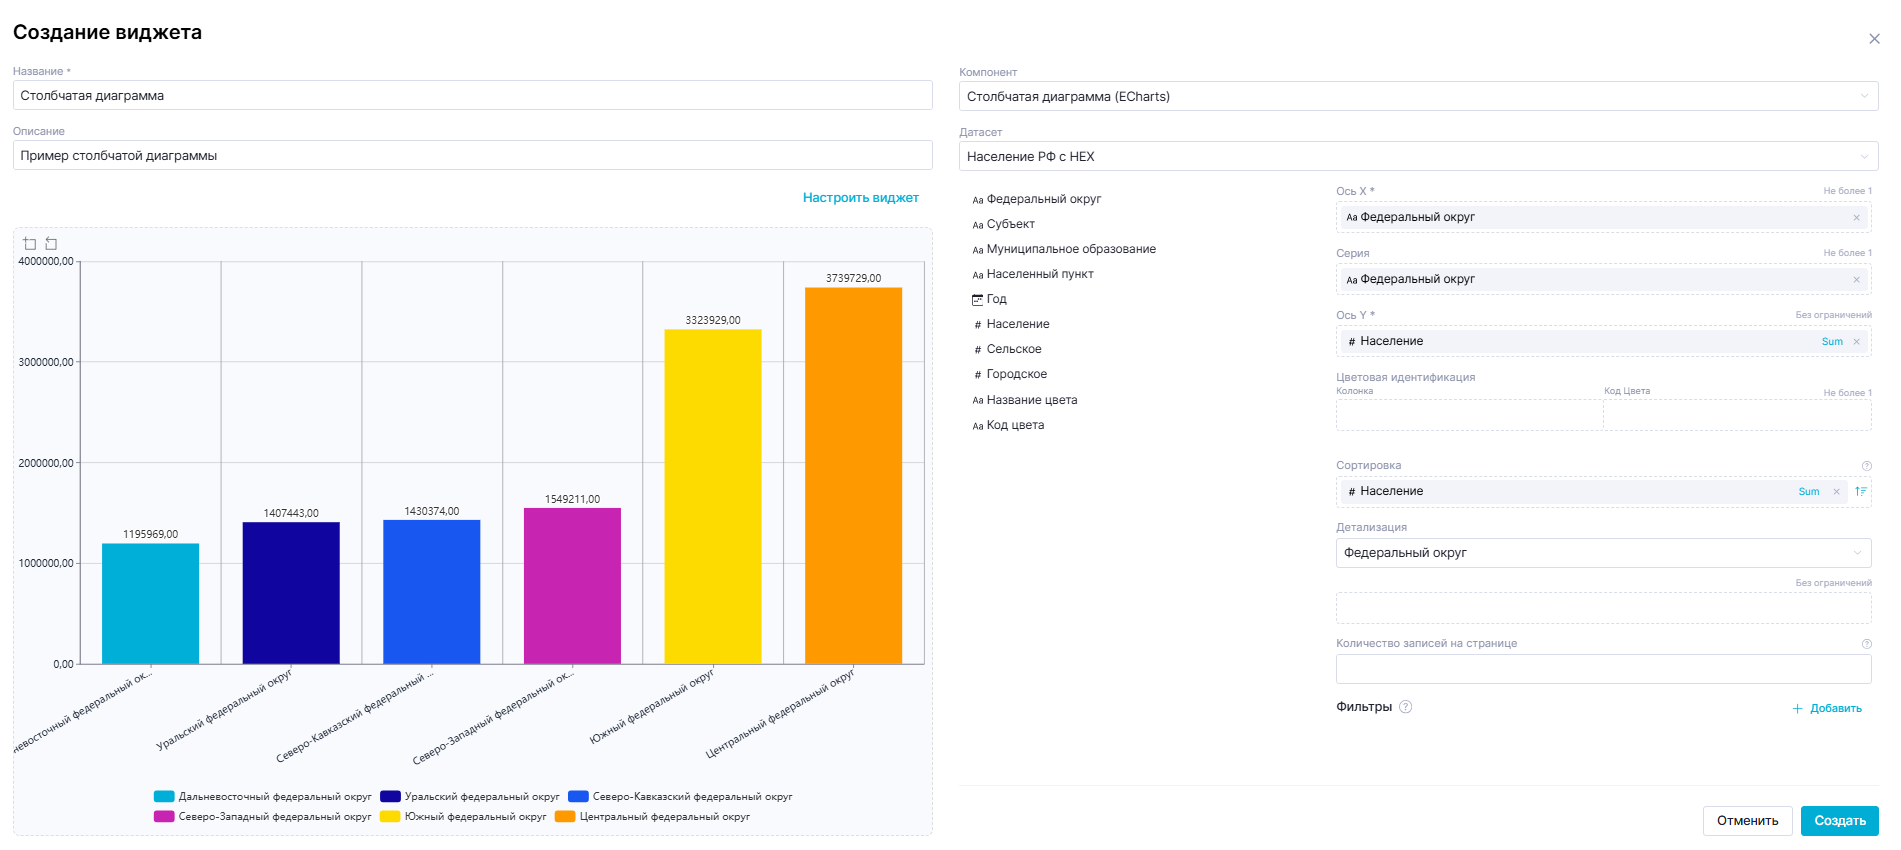Click help icon next to Фильтры
The height and width of the screenshot is (850, 1901).
pos(1405,707)
